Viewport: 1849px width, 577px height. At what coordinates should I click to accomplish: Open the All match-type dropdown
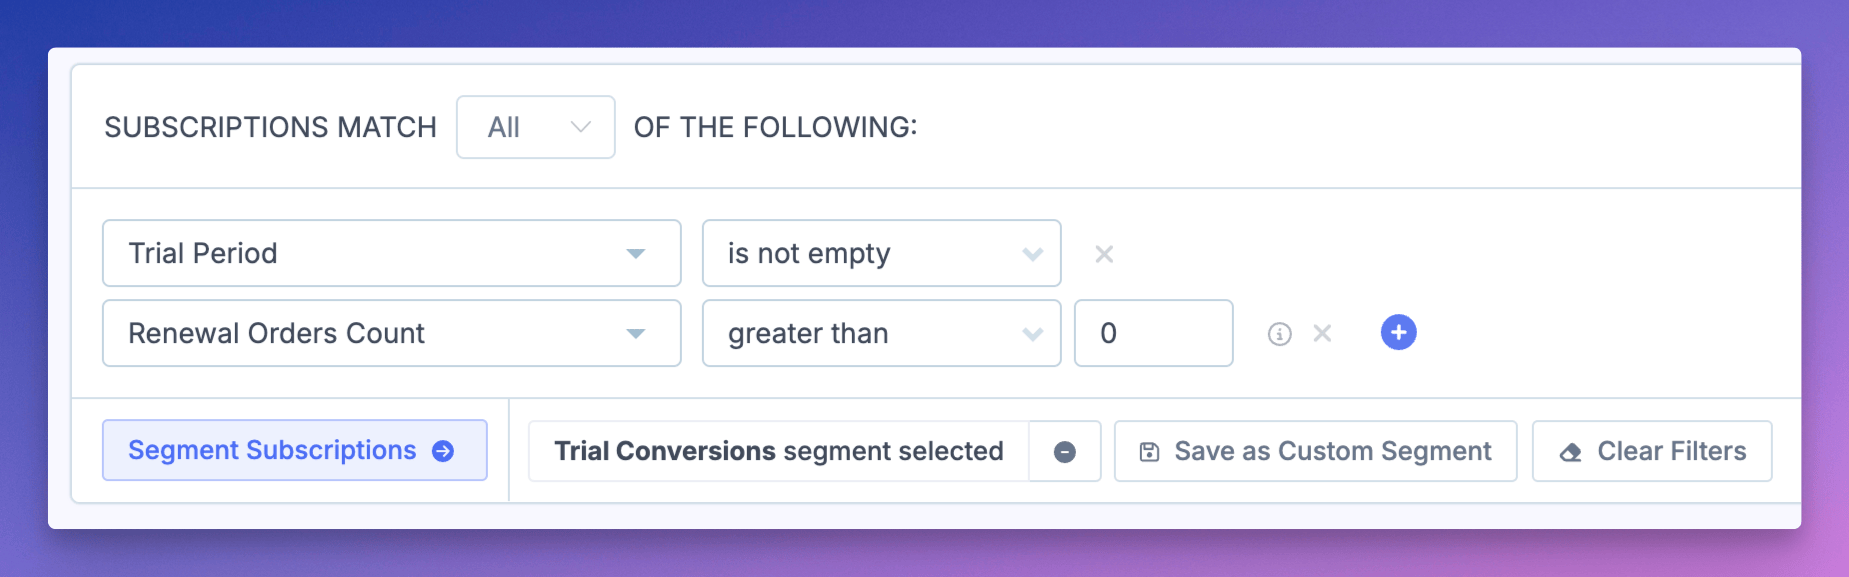click(535, 127)
